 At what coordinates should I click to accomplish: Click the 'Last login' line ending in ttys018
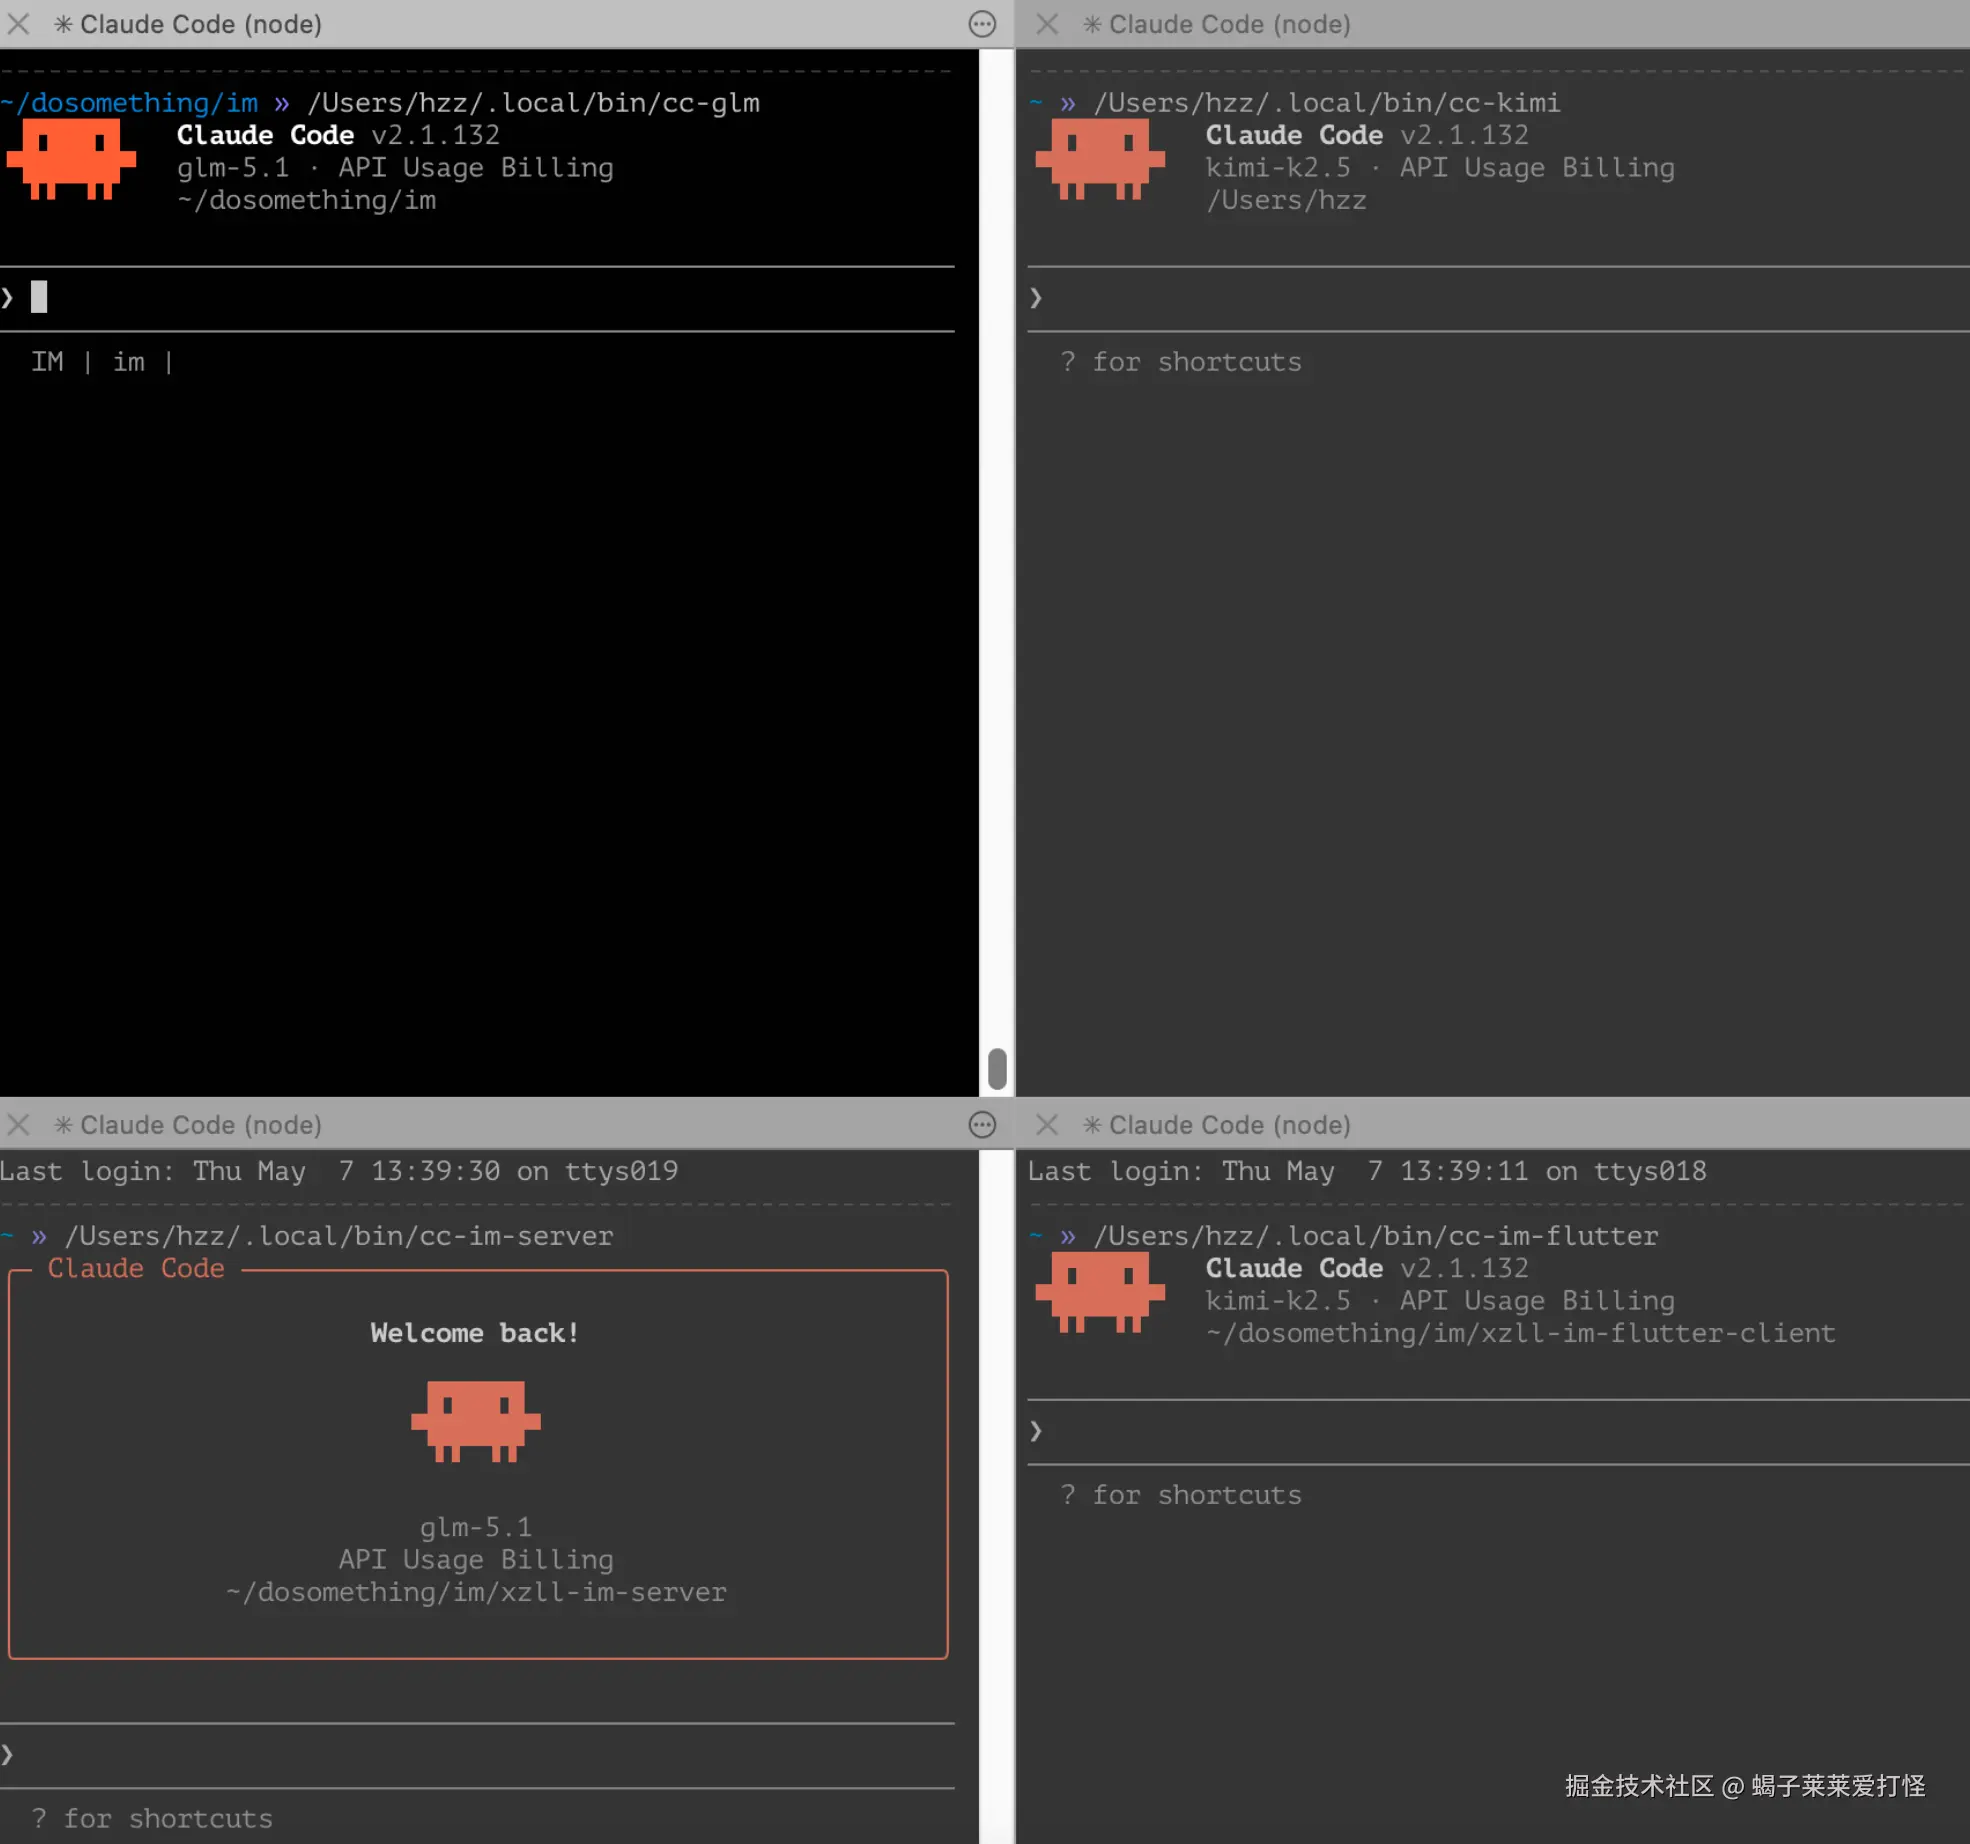1367,1171
